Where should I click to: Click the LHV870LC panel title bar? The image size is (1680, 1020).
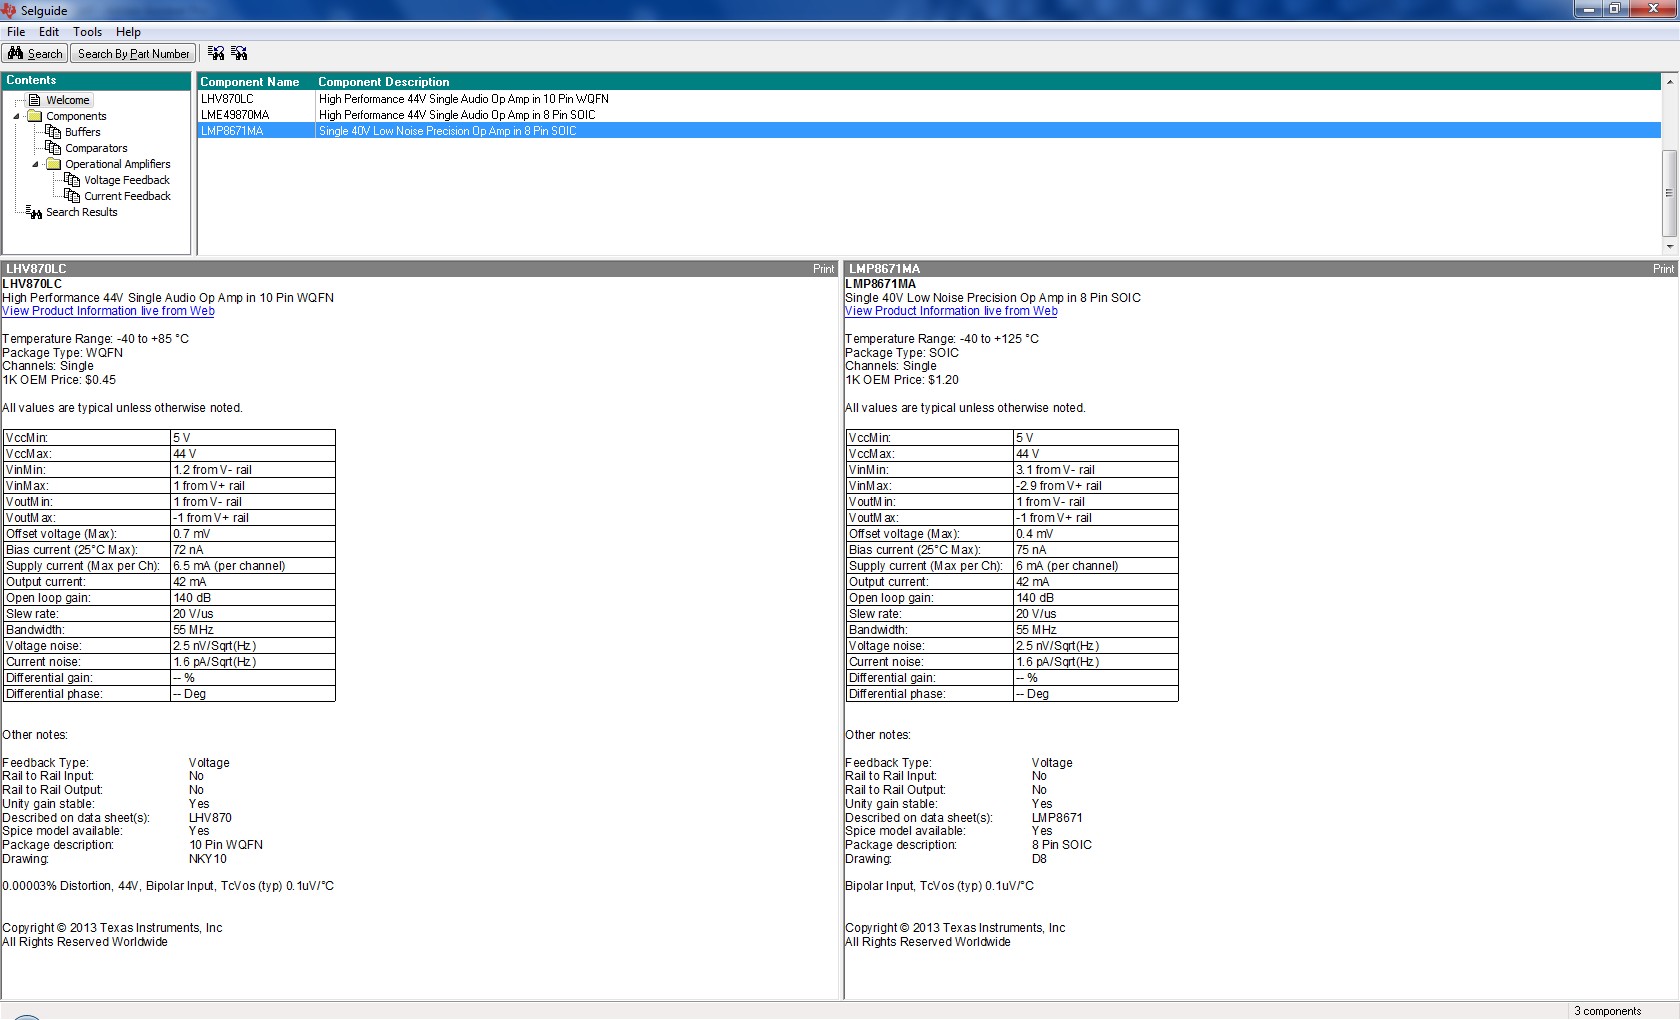420,269
